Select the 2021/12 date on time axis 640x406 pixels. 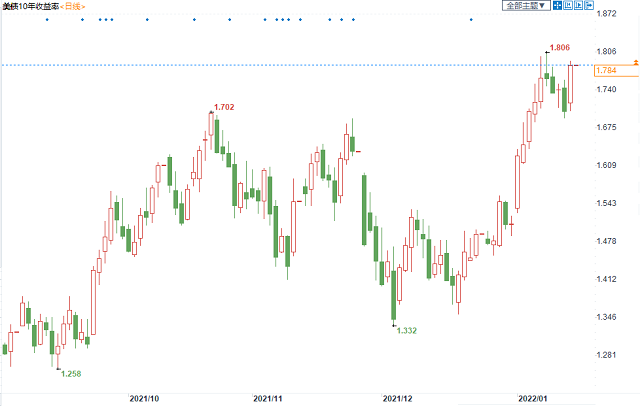pyautogui.click(x=397, y=397)
